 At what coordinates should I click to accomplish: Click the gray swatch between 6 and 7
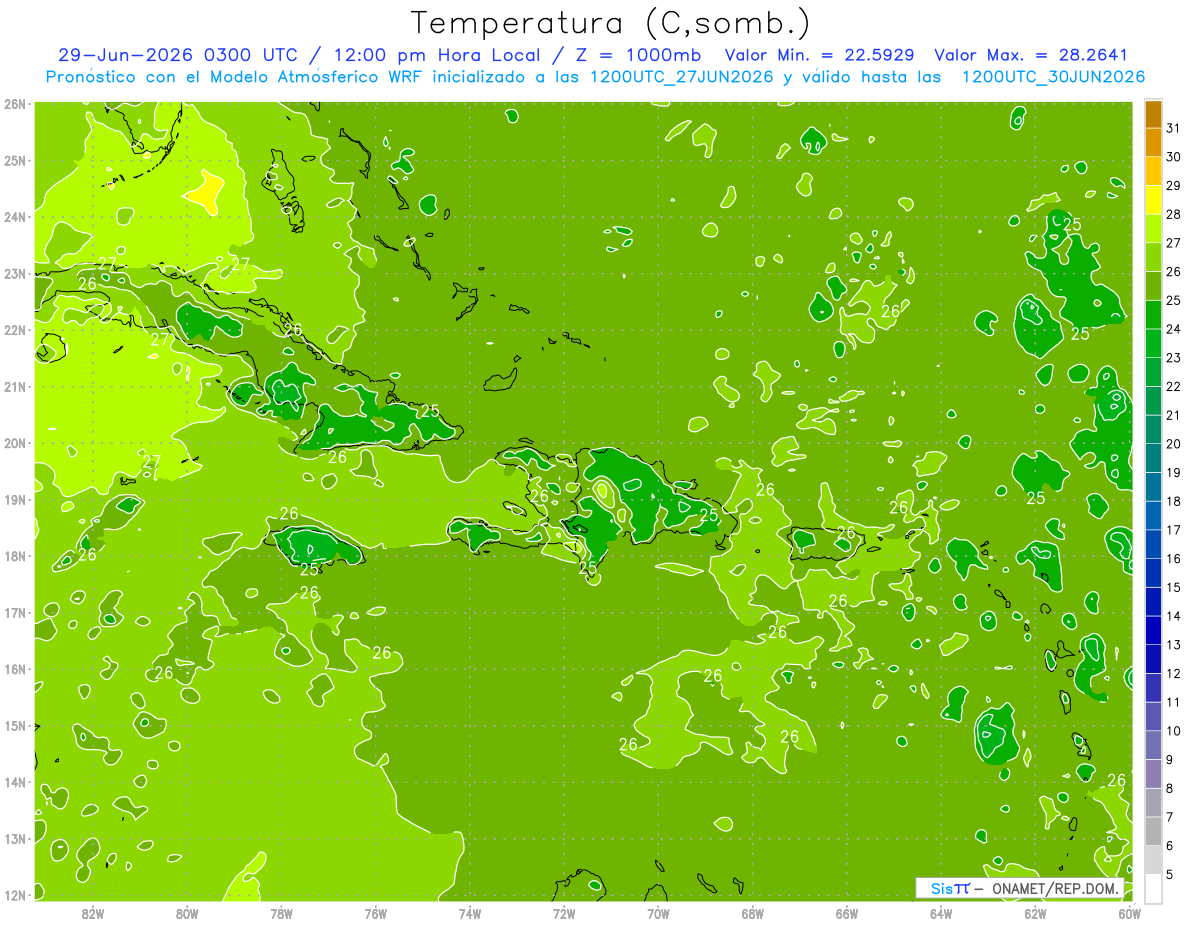tap(1153, 831)
